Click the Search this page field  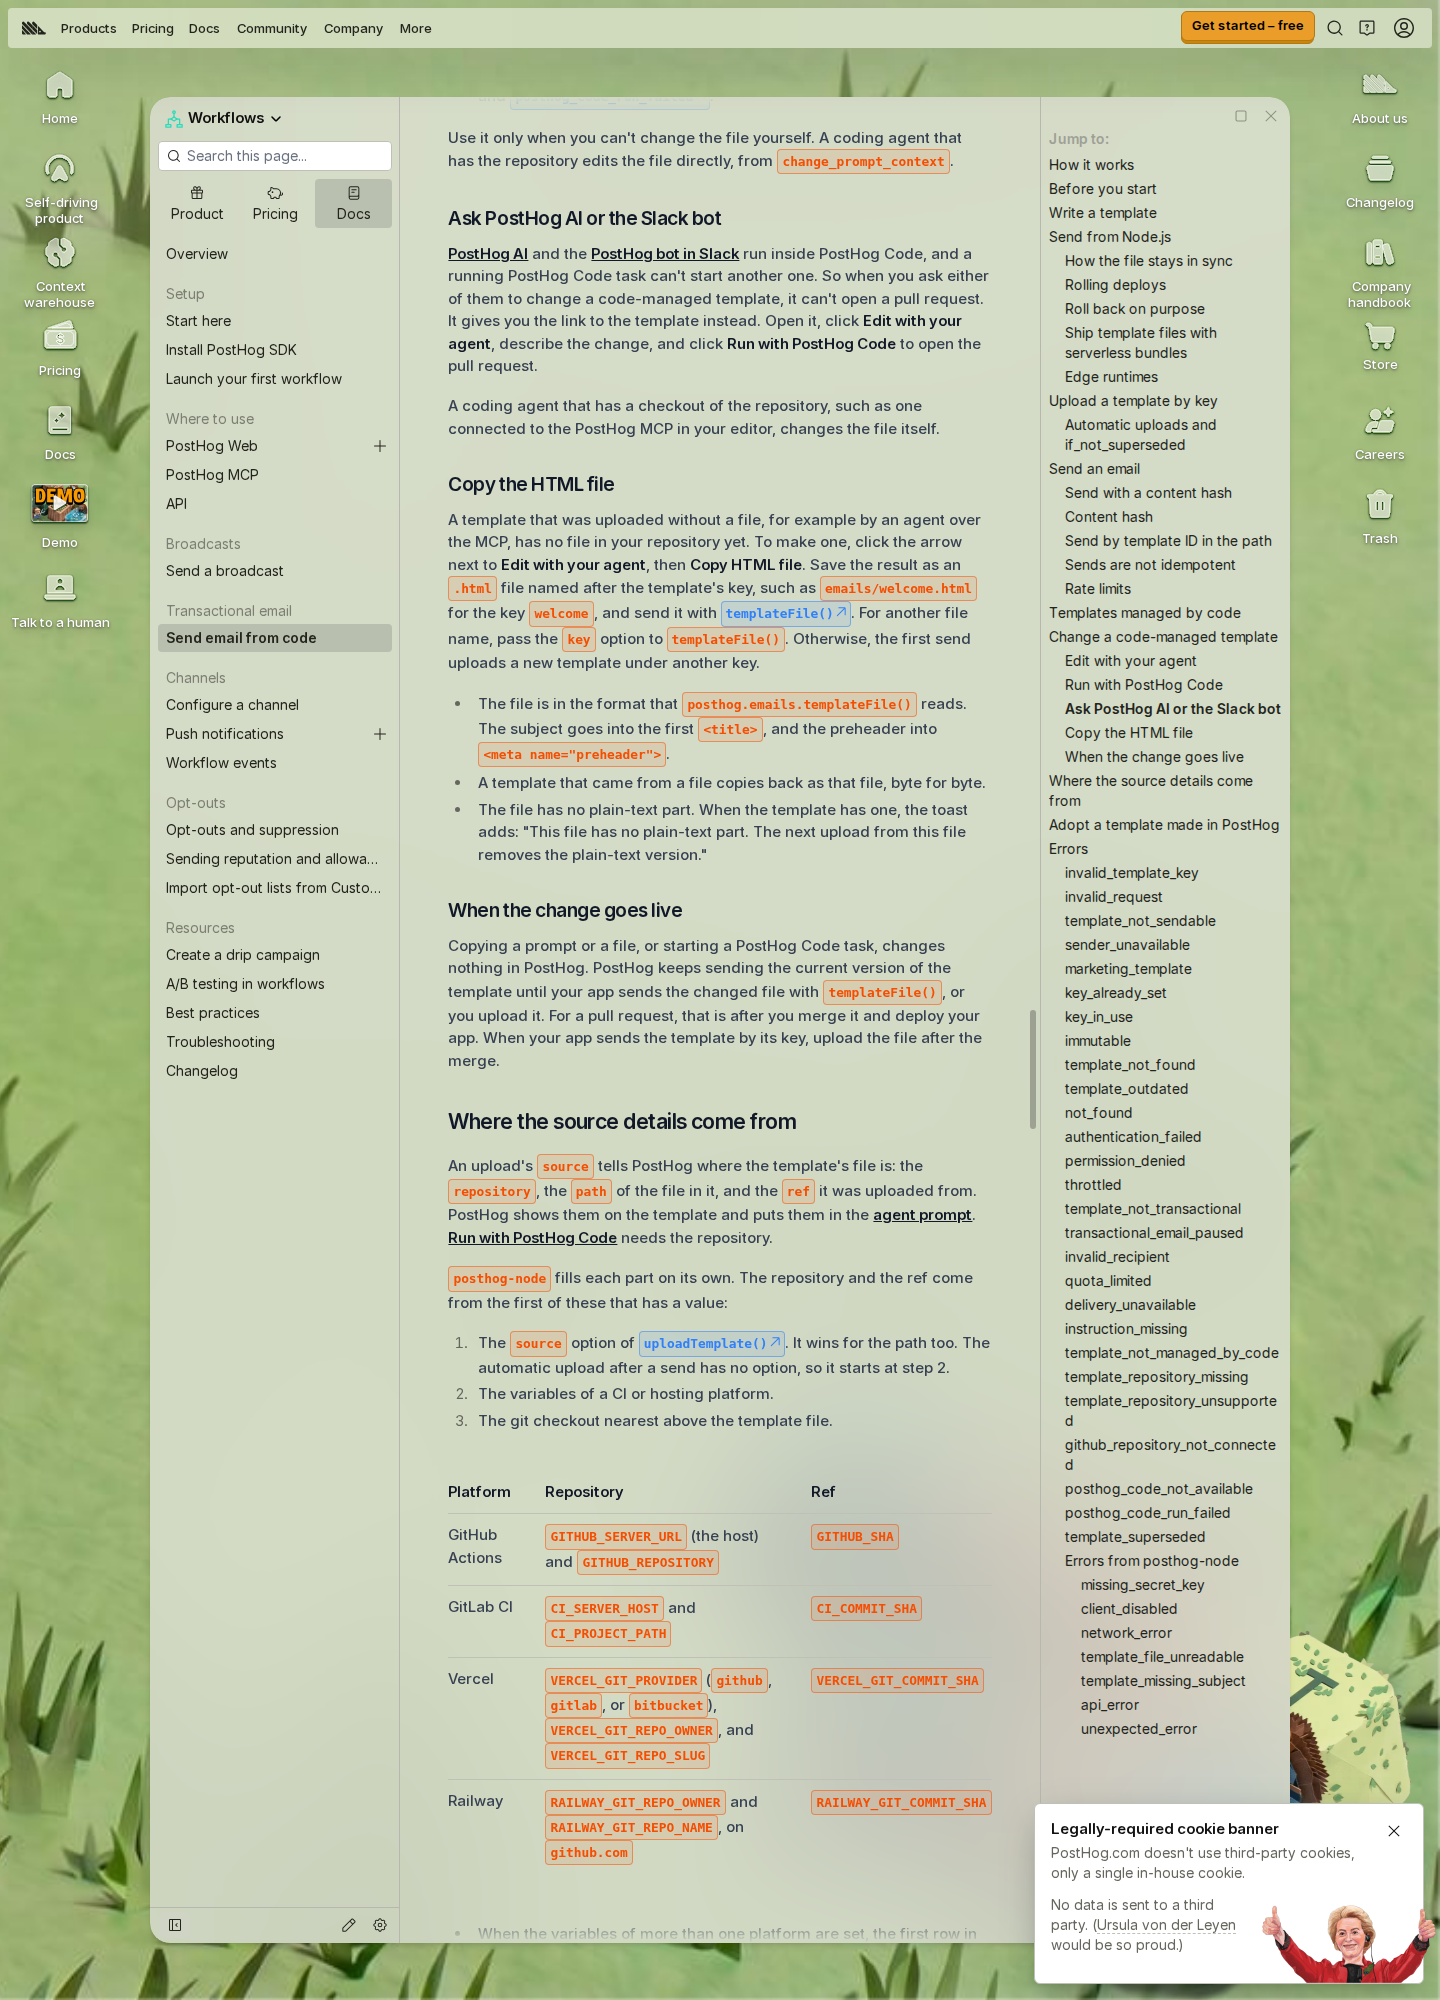coord(275,156)
